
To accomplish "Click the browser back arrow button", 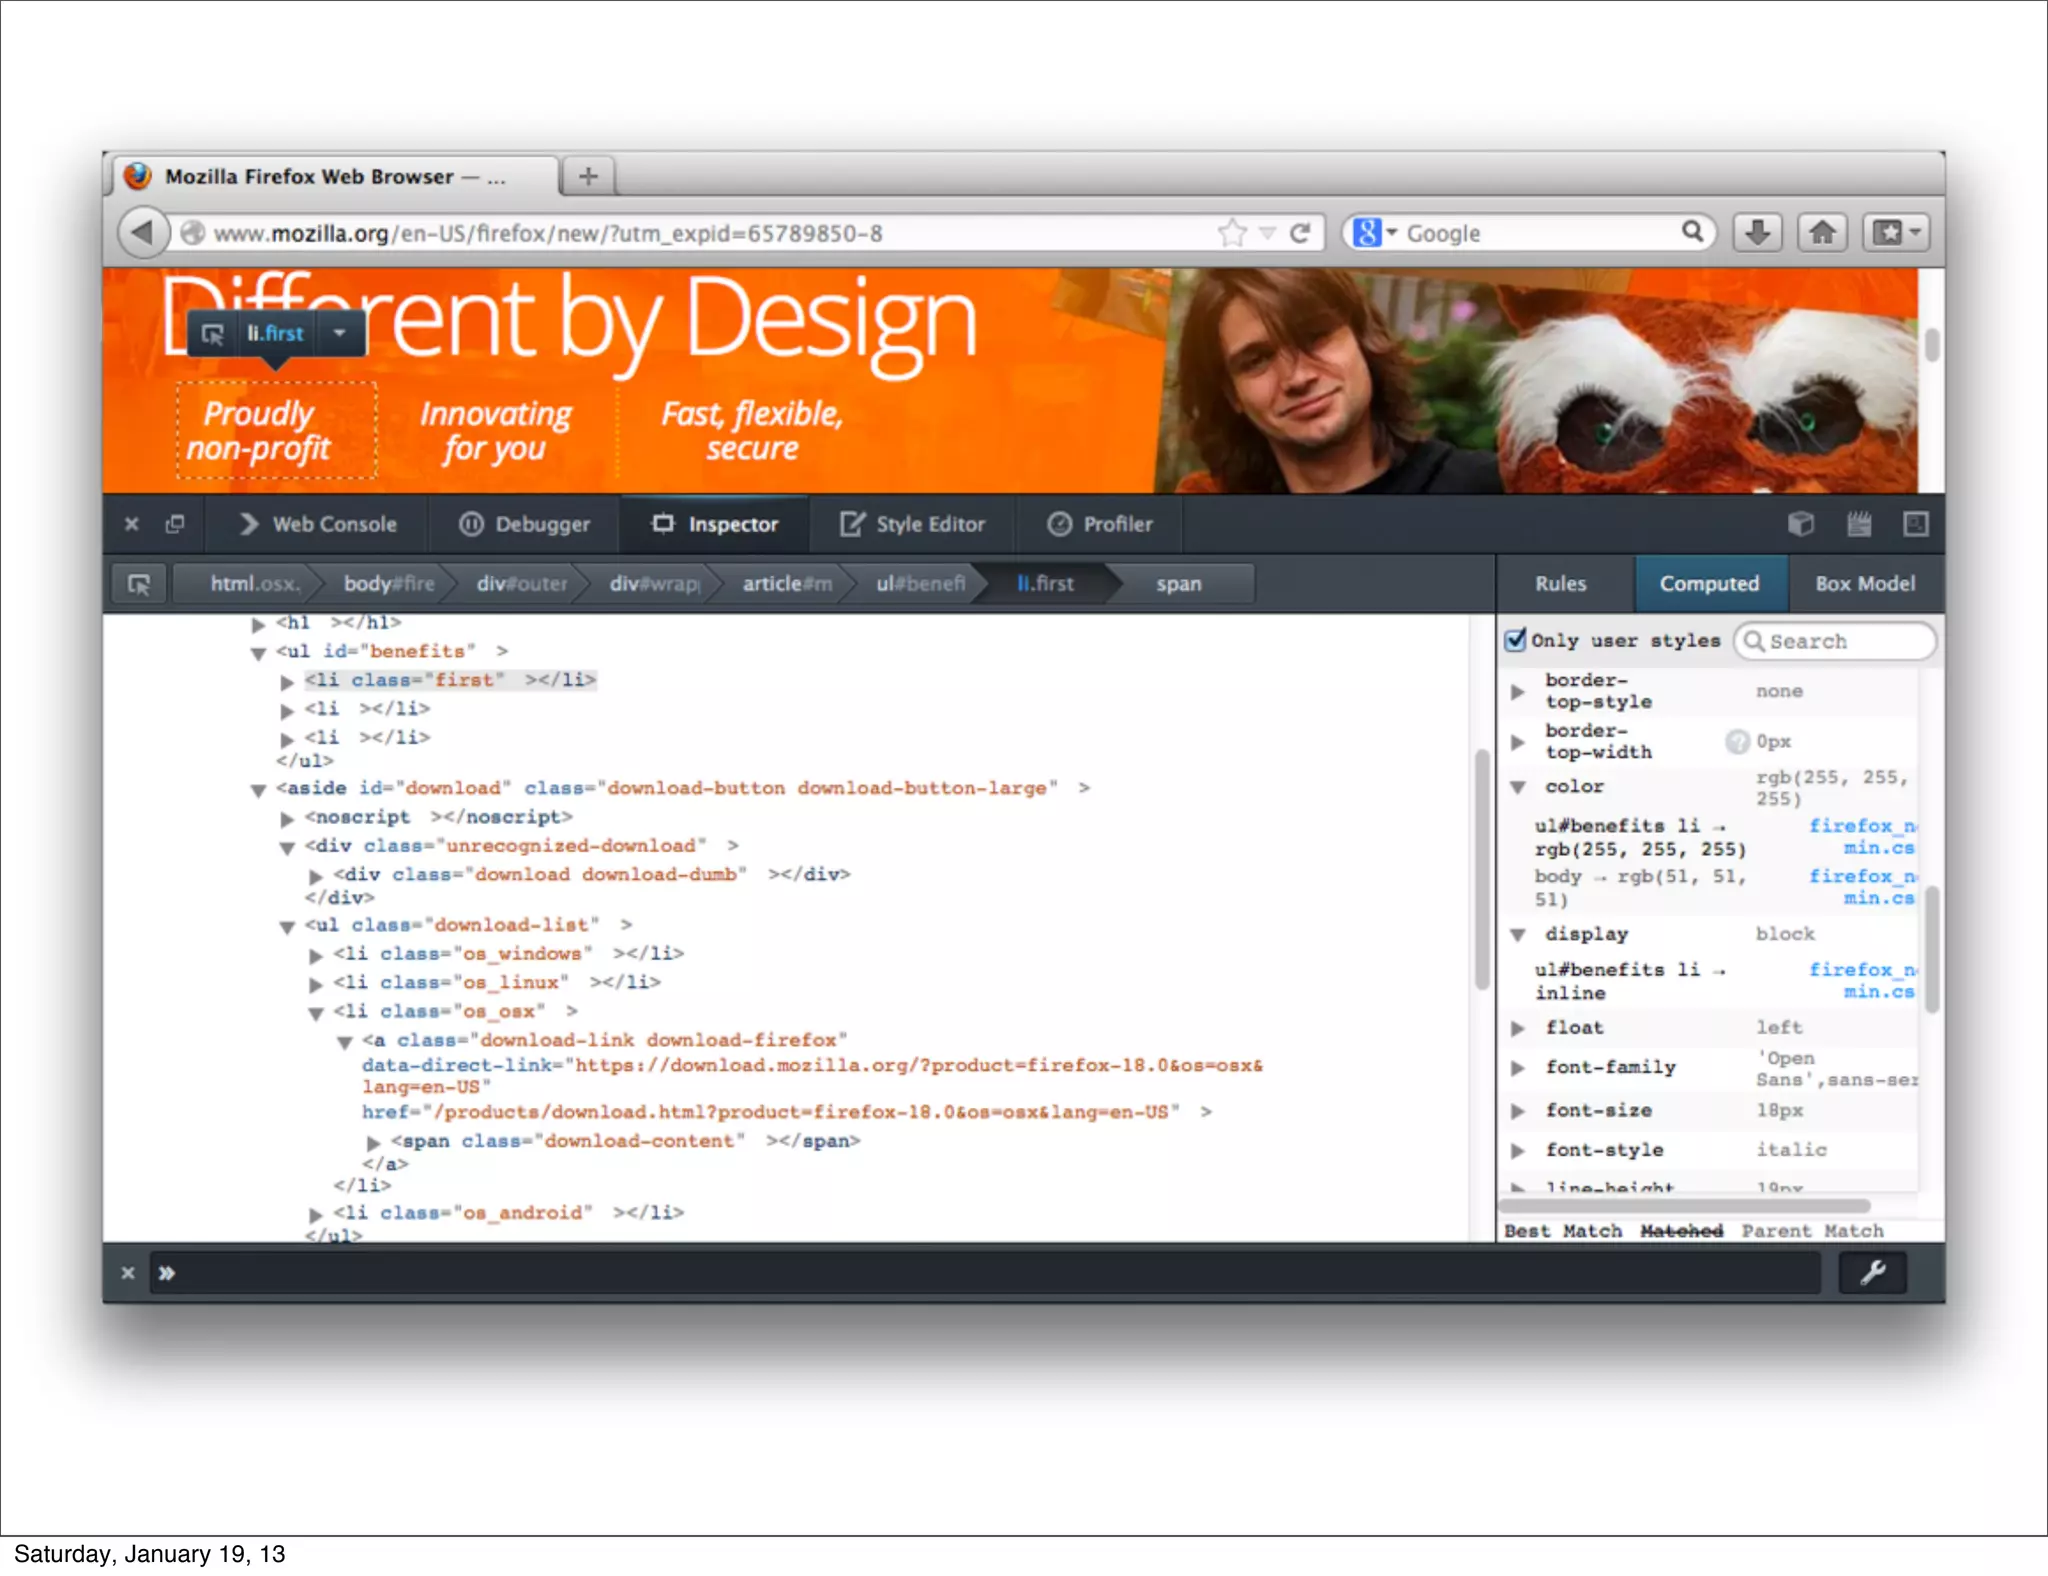I will click(143, 233).
